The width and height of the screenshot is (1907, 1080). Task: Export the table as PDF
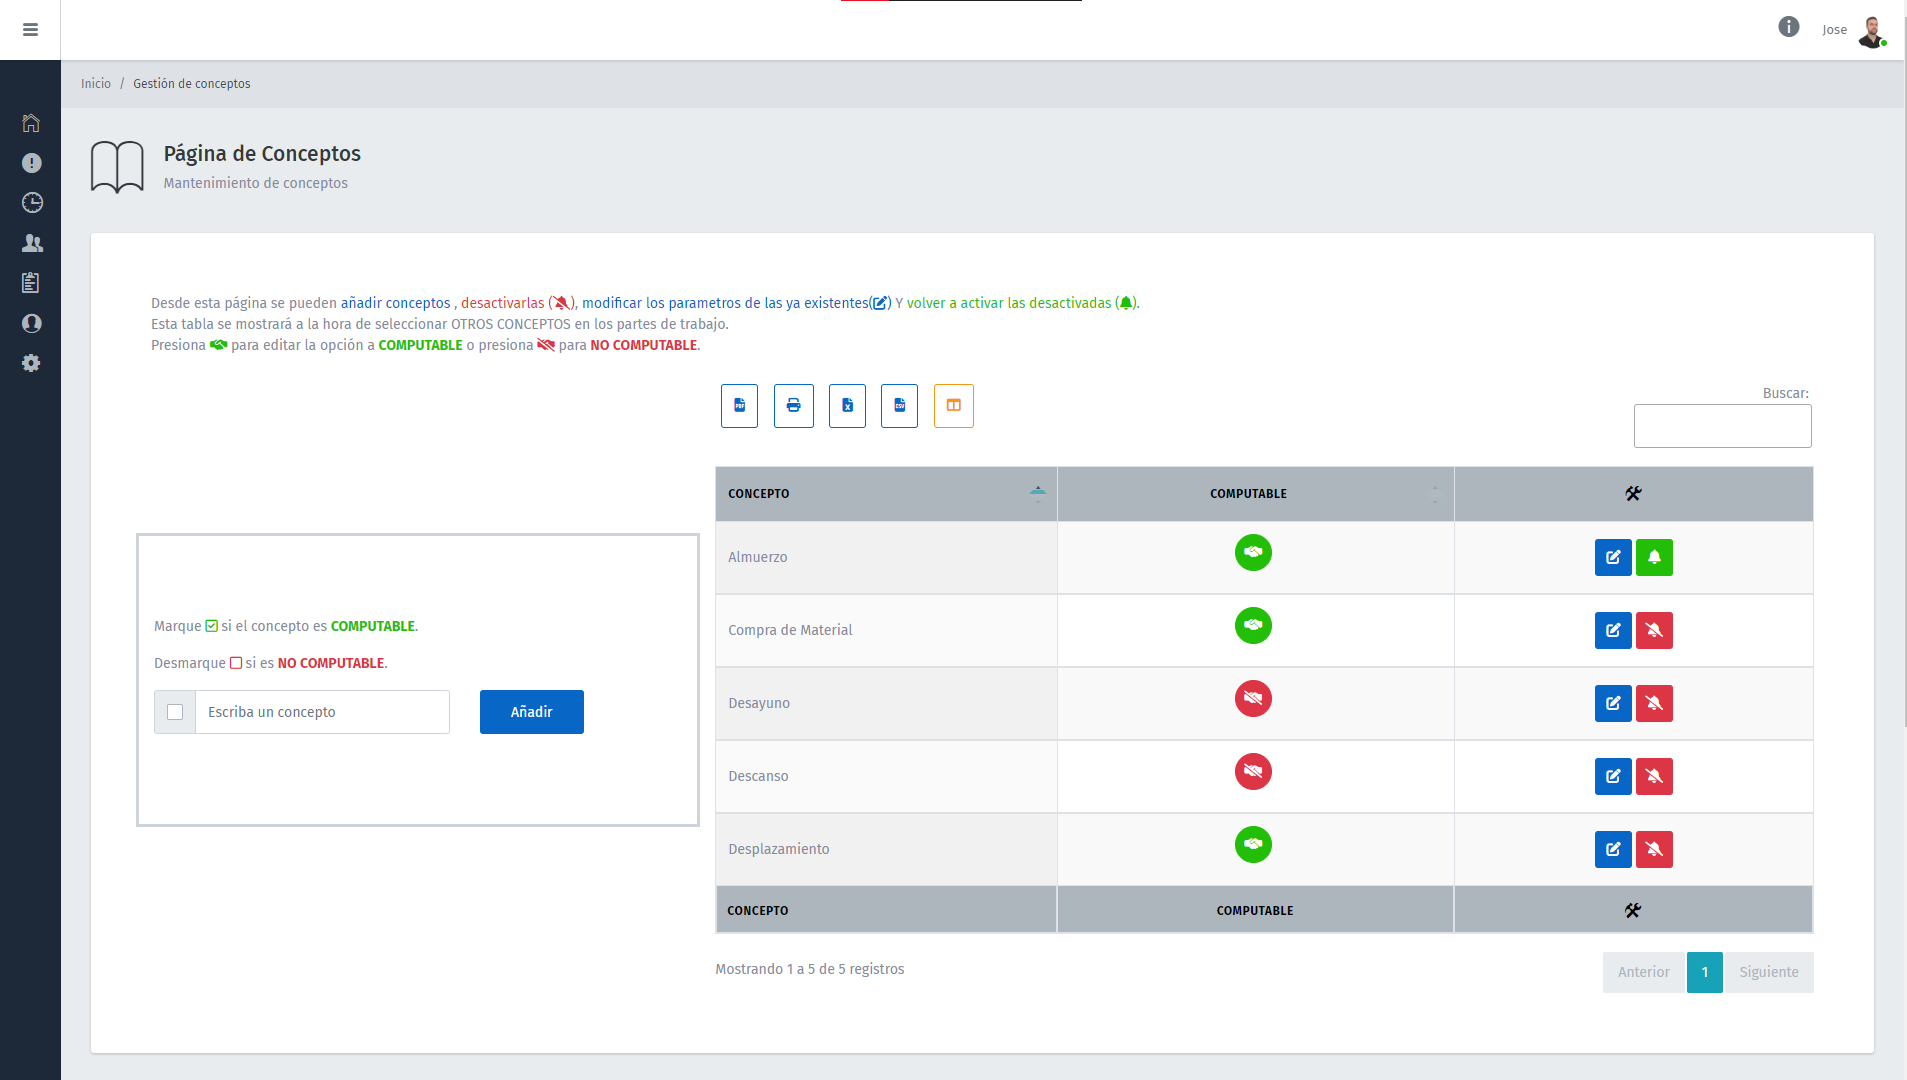click(x=739, y=406)
